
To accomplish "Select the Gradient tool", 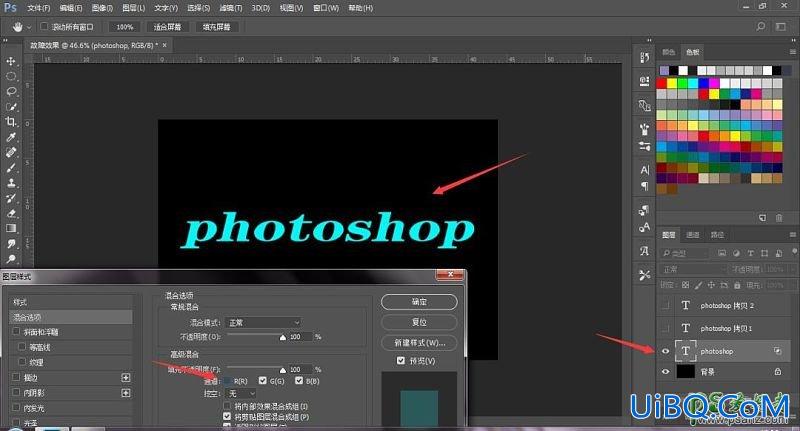I will 11,228.
